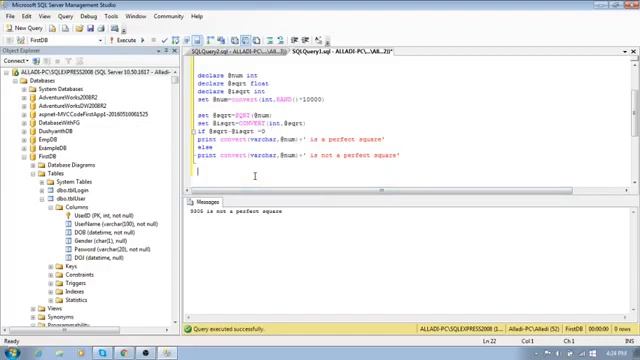Open the File menu
The width and height of the screenshot is (640, 360).
click(10, 16)
